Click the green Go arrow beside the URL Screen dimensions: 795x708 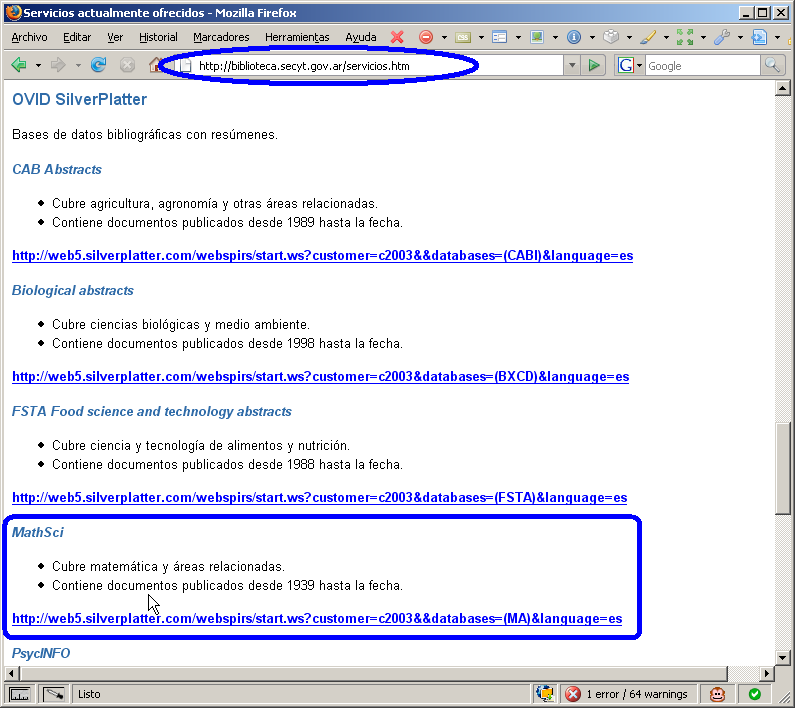coord(595,65)
